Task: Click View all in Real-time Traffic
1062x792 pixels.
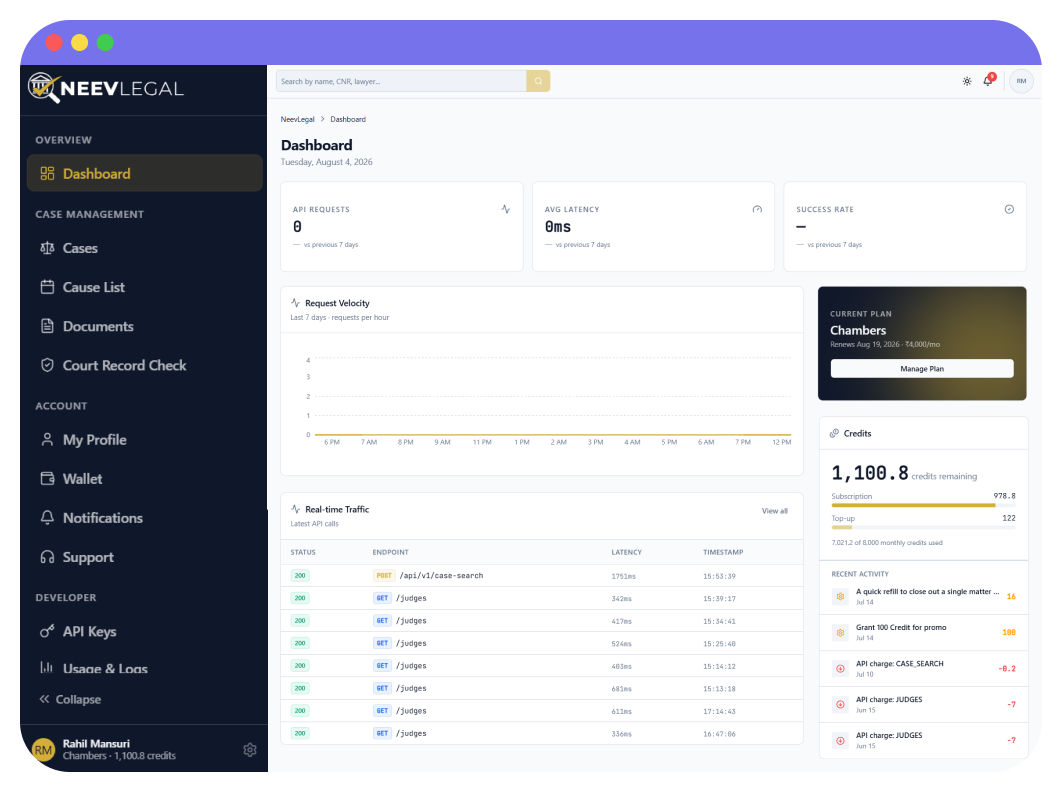Action: (774, 511)
